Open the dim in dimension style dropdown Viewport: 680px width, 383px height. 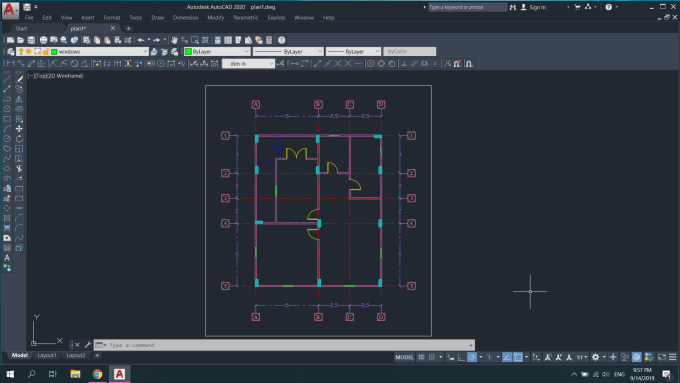248,64
